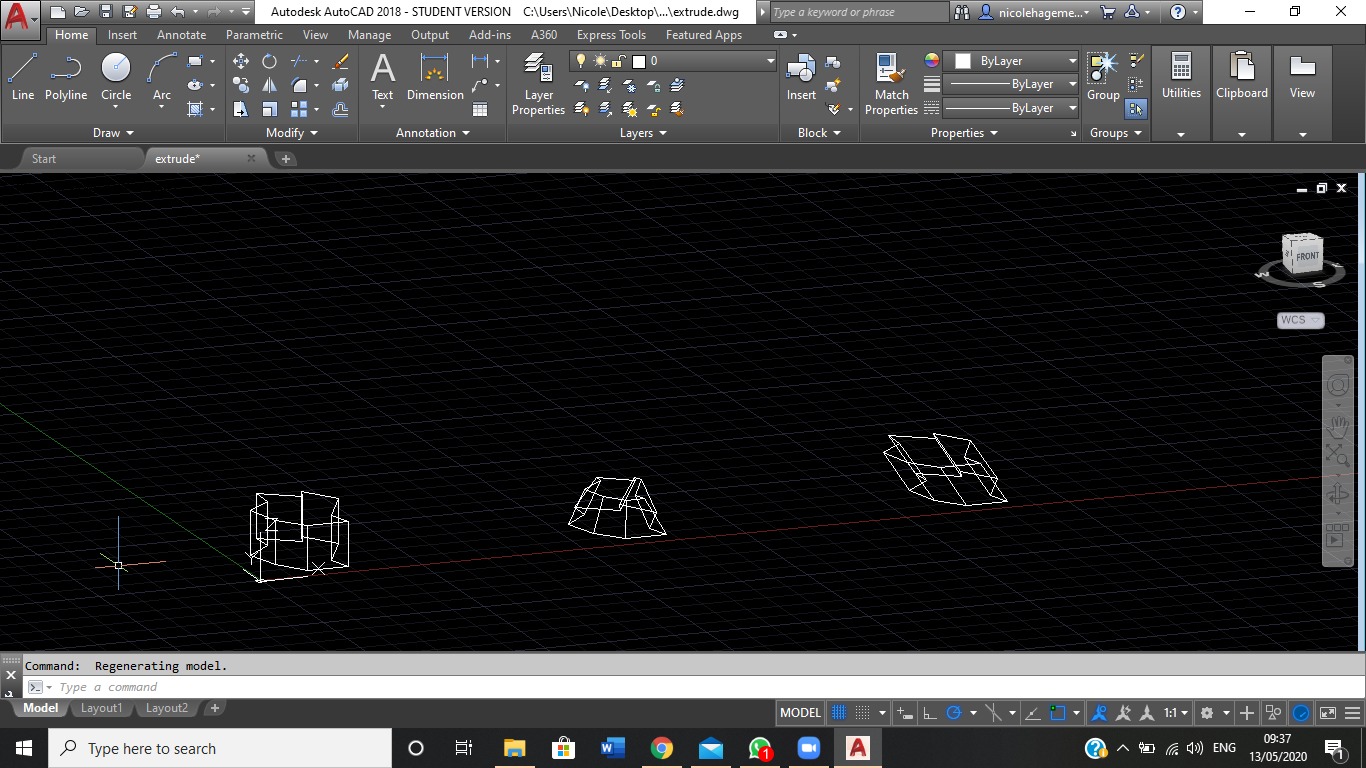This screenshot has width=1366, height=768.
Task: Select the Move tool in Modify panel
Action: (x=240, y=60)
